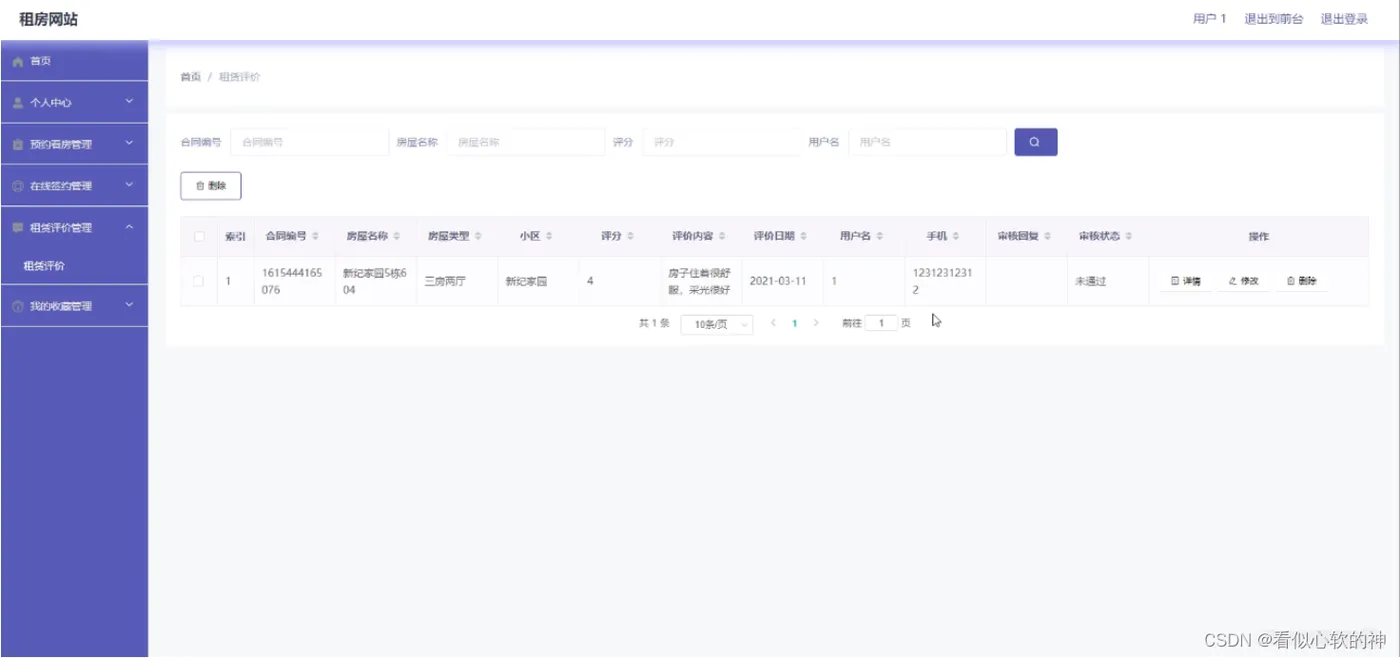Select page number 1 in pagination
This screenshot has height=658, width=1400.
795,324
